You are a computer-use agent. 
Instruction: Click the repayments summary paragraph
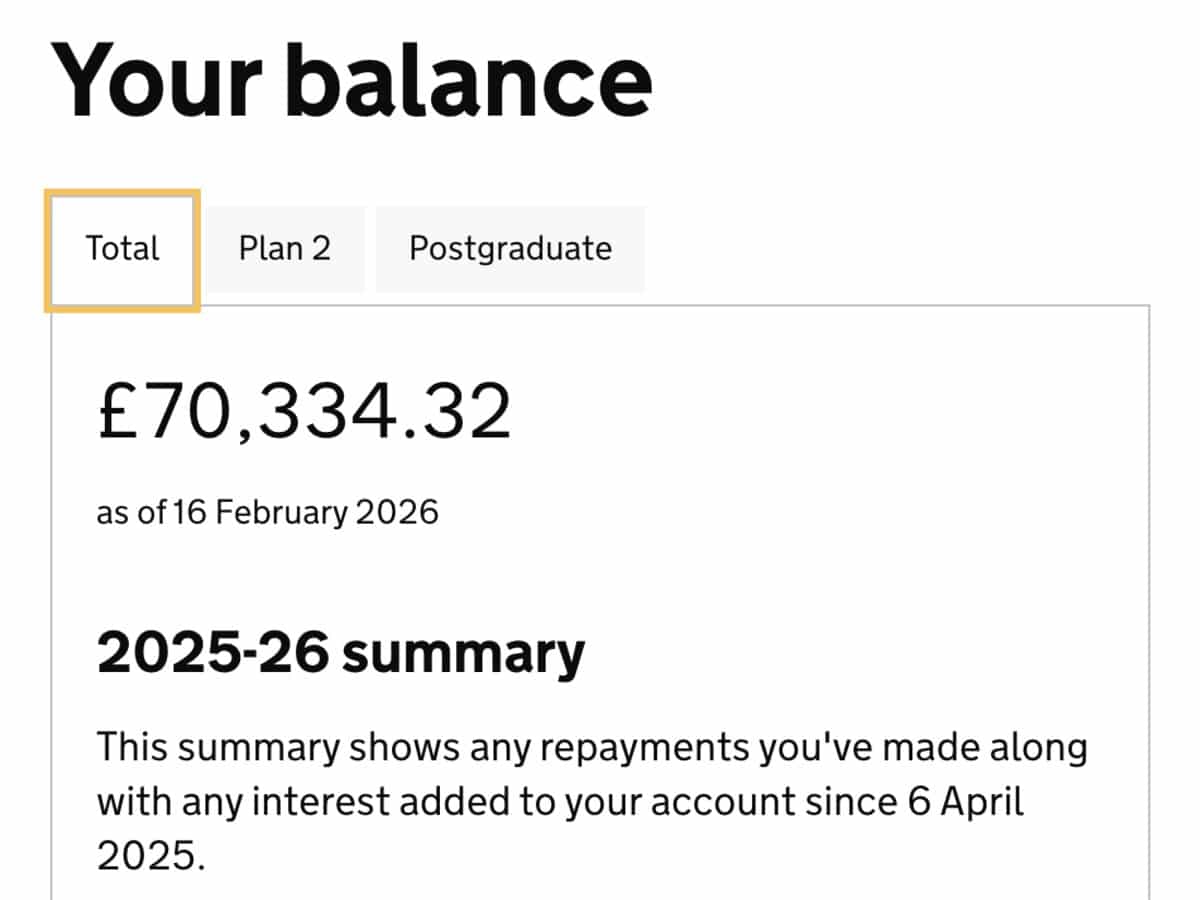[590, 800]
